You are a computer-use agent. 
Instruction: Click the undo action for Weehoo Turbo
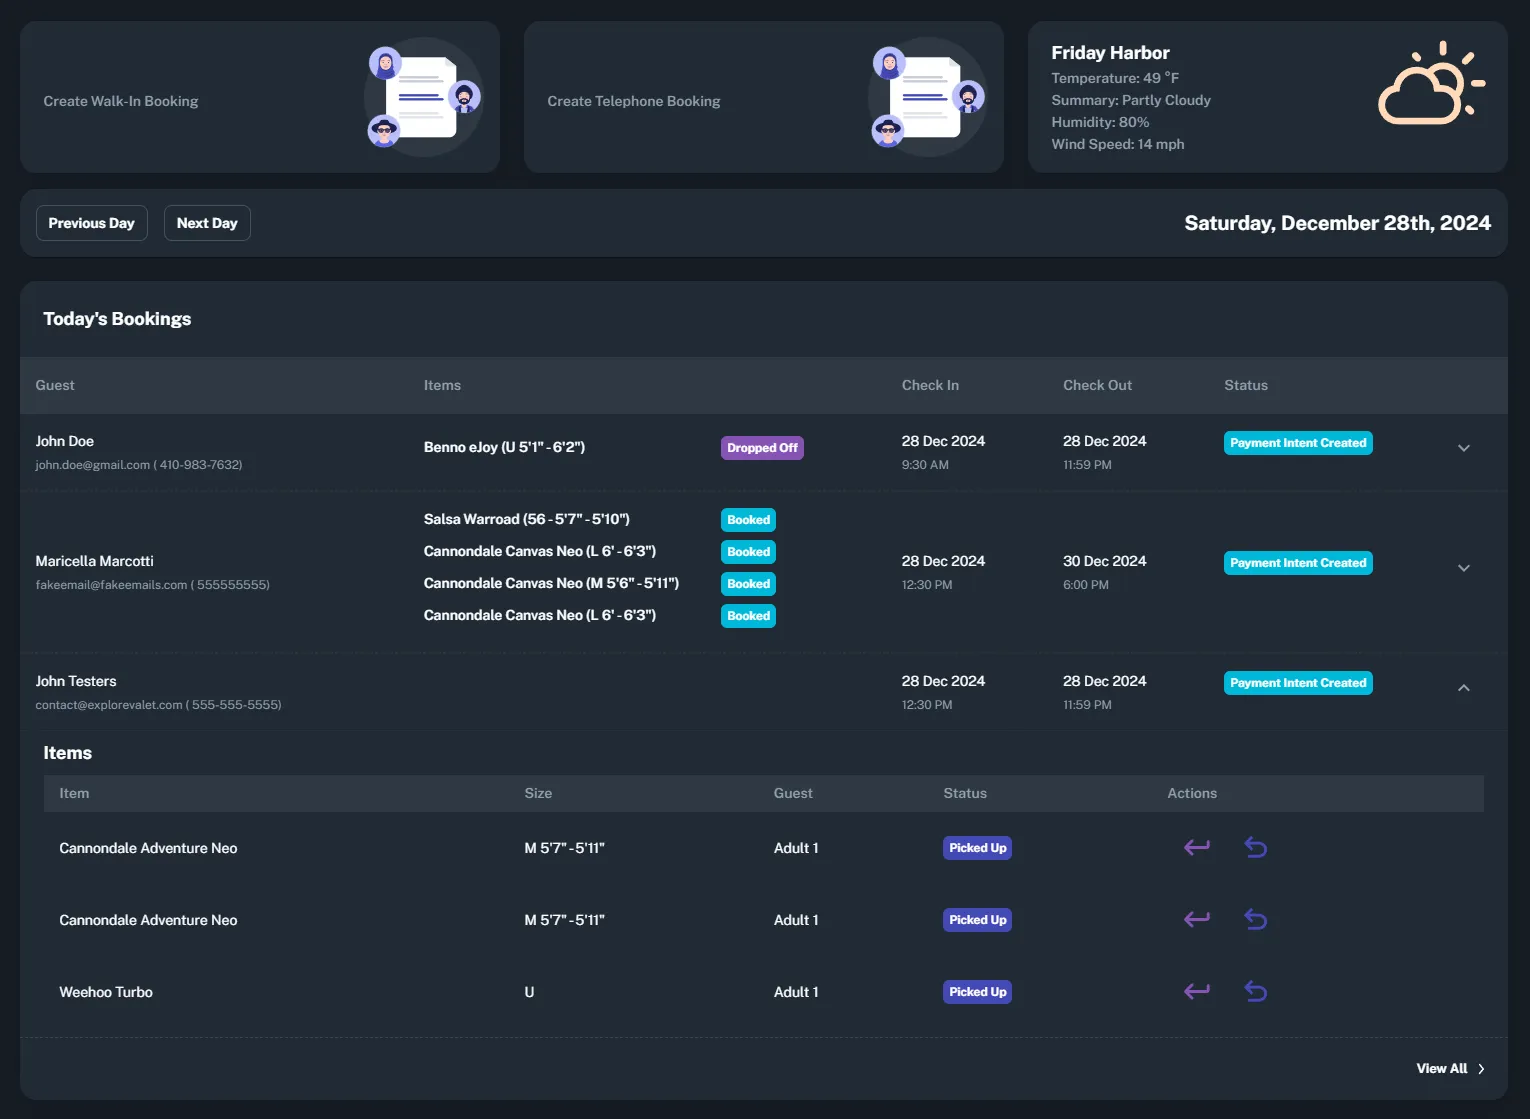click(1256, 991)
